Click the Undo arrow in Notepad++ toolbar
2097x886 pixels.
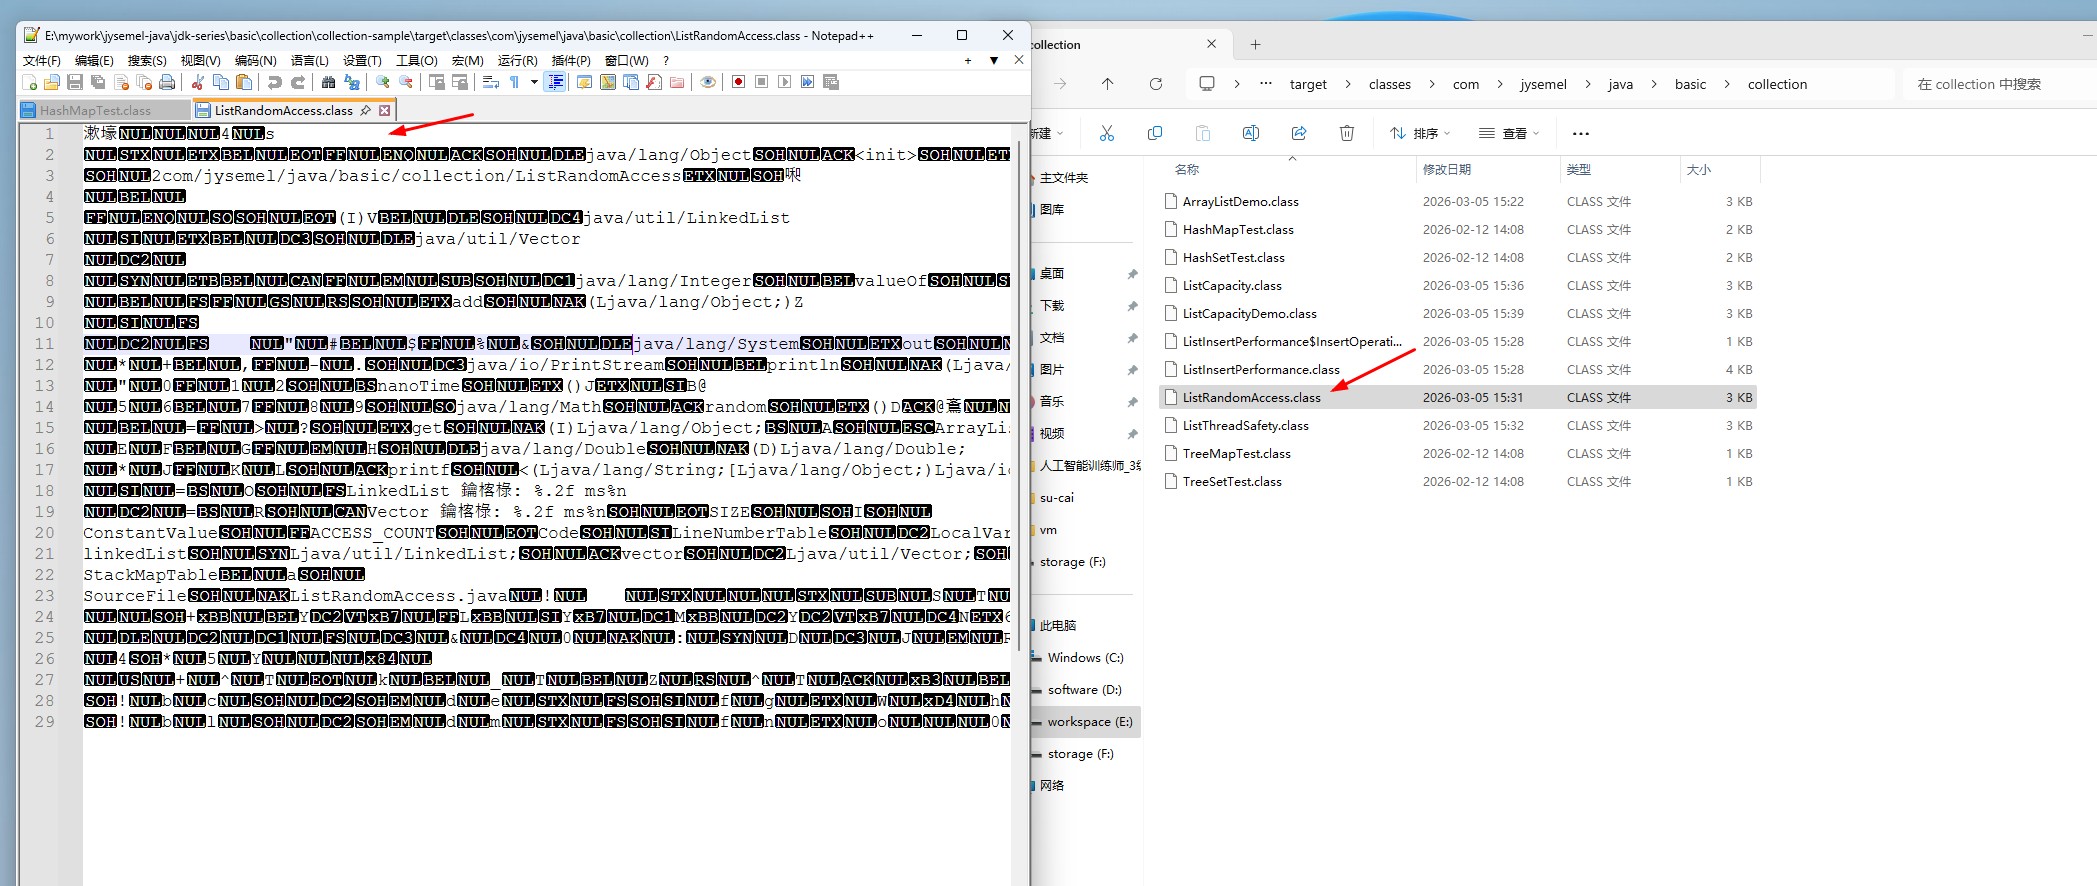point(274,82)
